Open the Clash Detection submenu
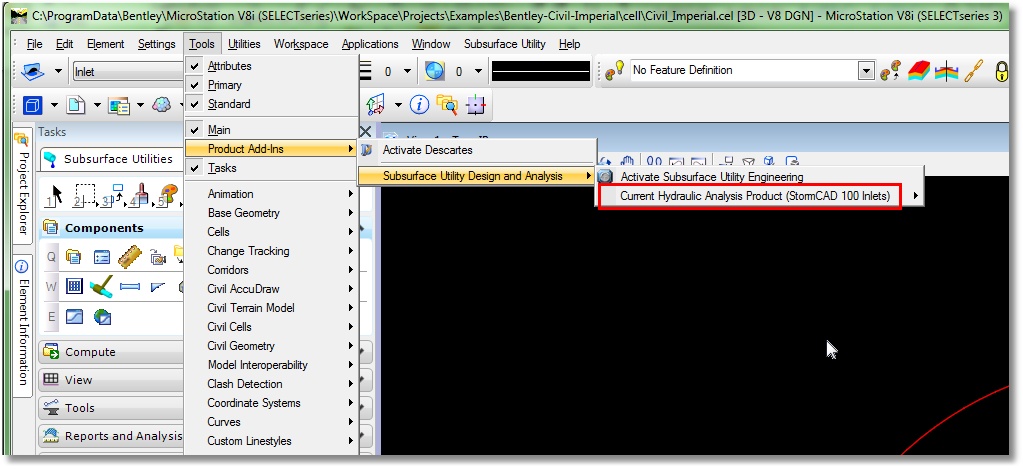The height and width of the screenshot is (469, 1023). pyautogui.click(x=271, y=384)
